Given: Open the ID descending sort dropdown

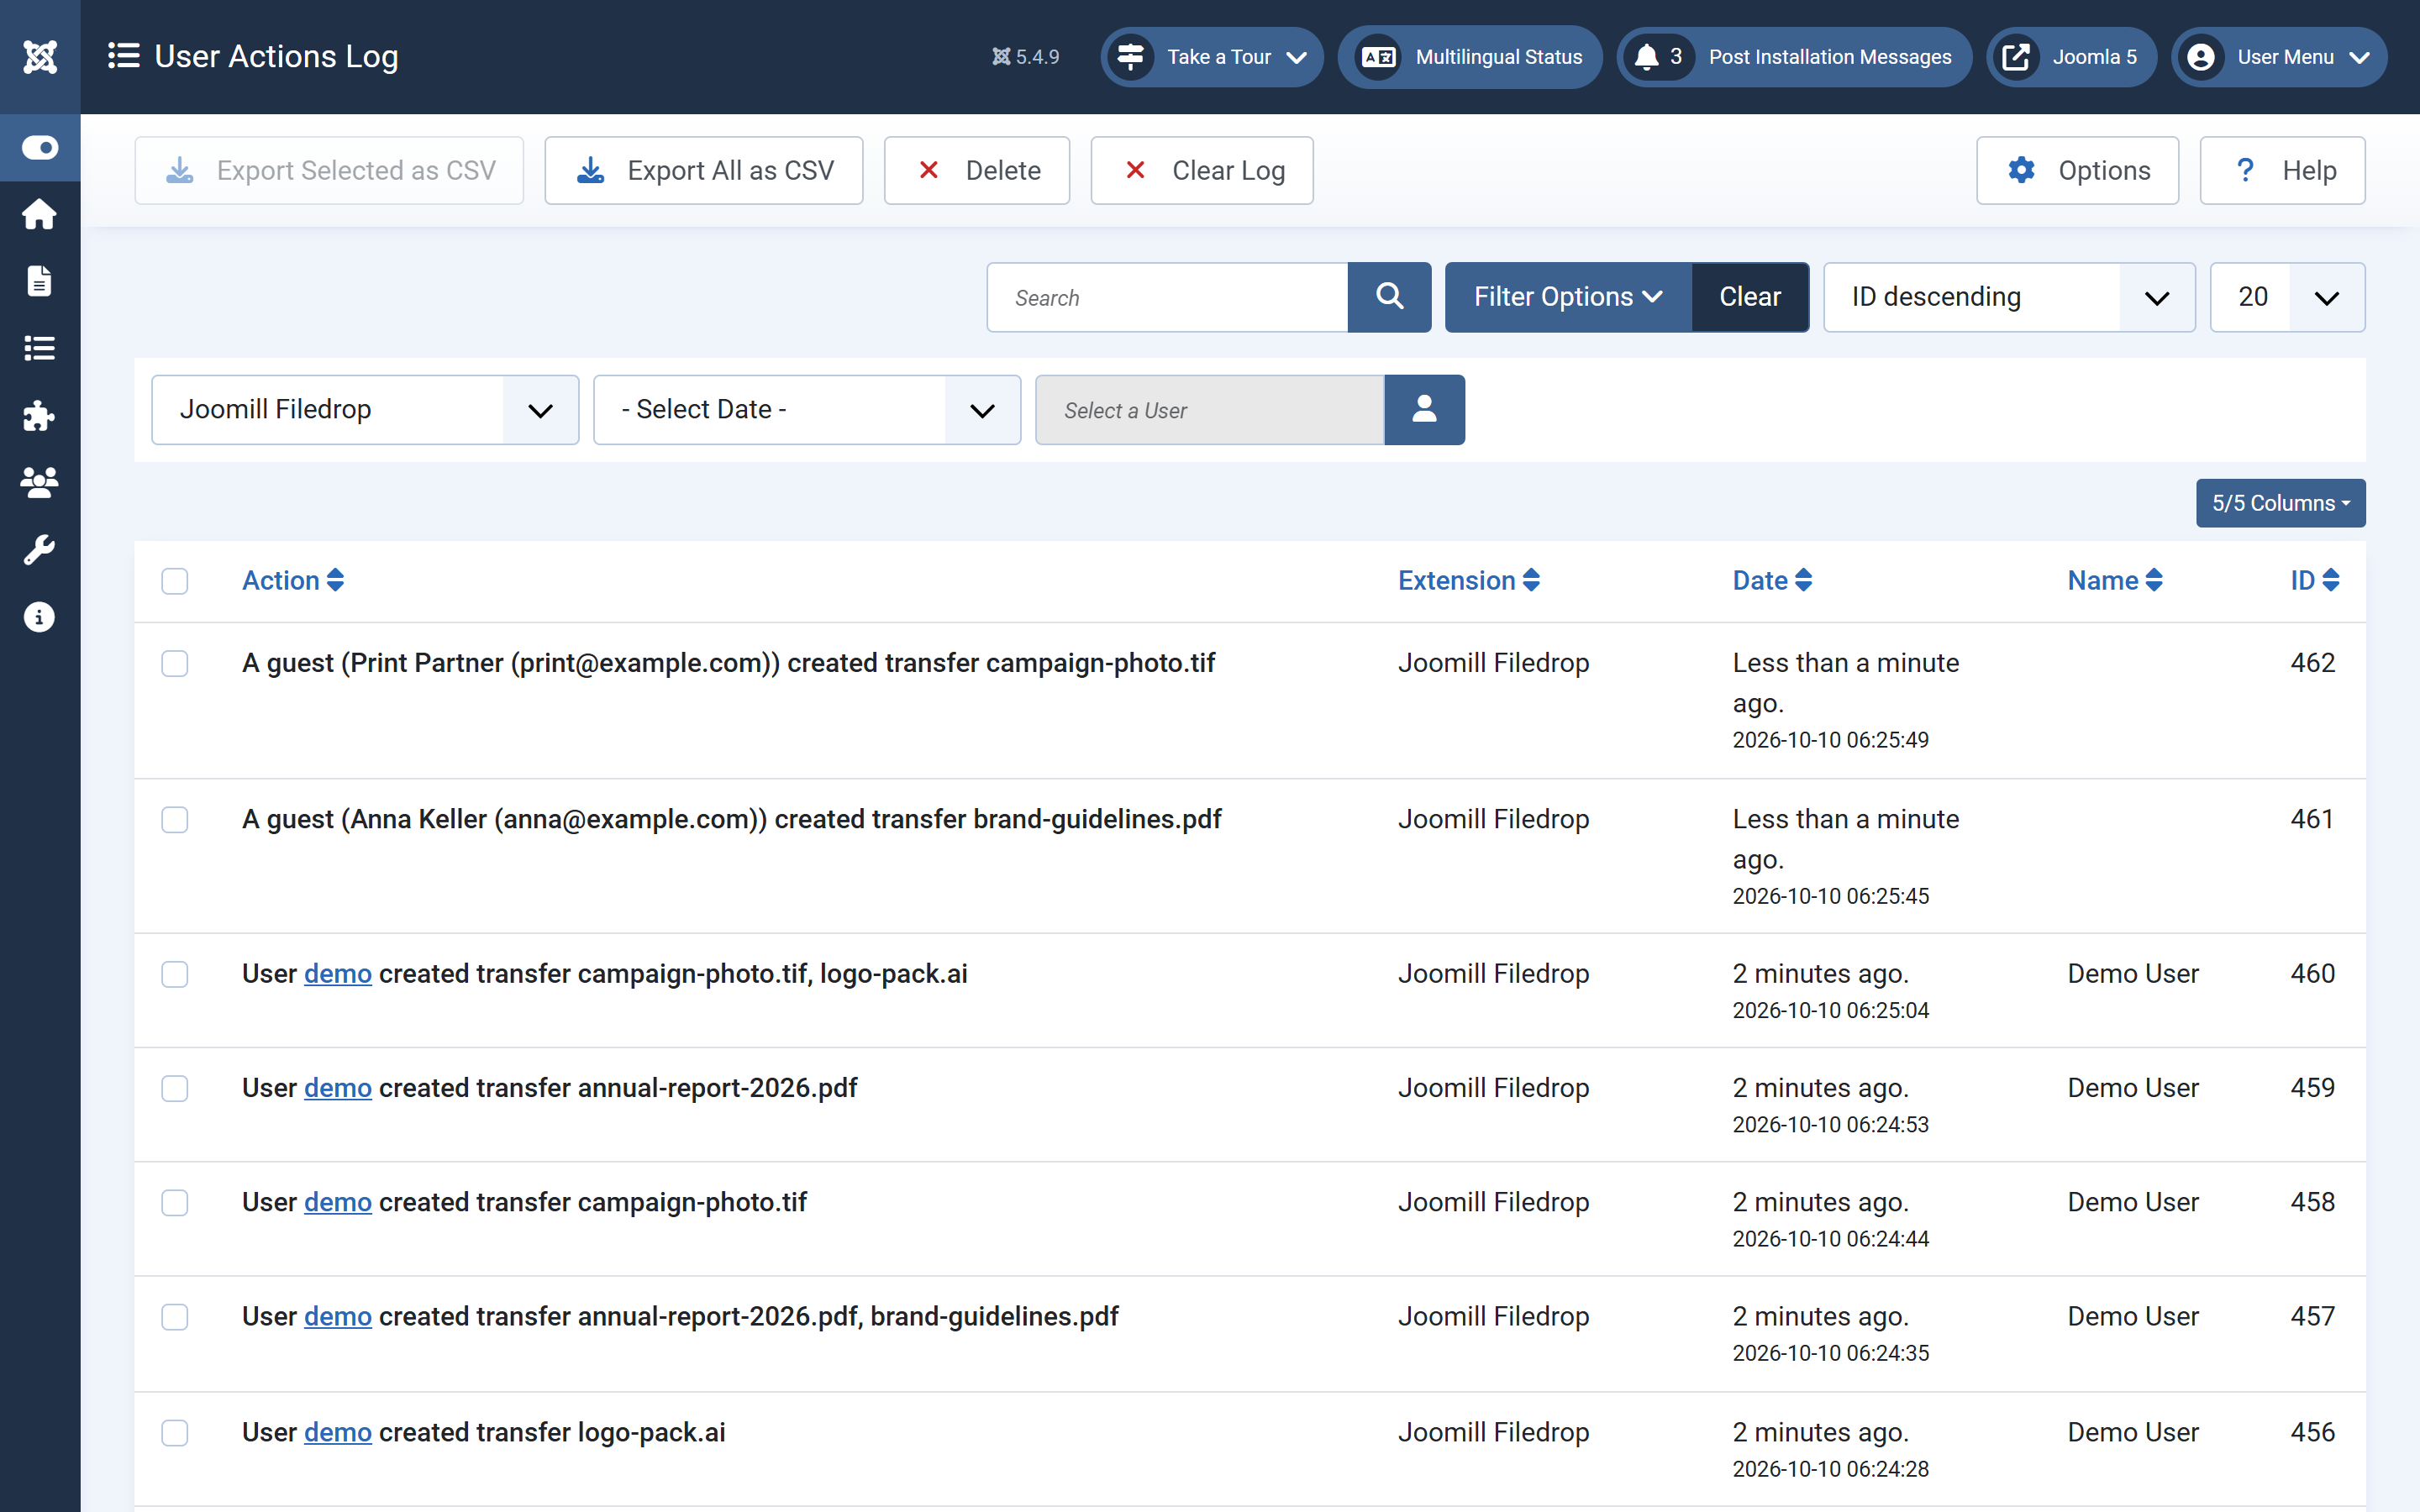Looking at the screenshot, I should [x=2009, y=297].
